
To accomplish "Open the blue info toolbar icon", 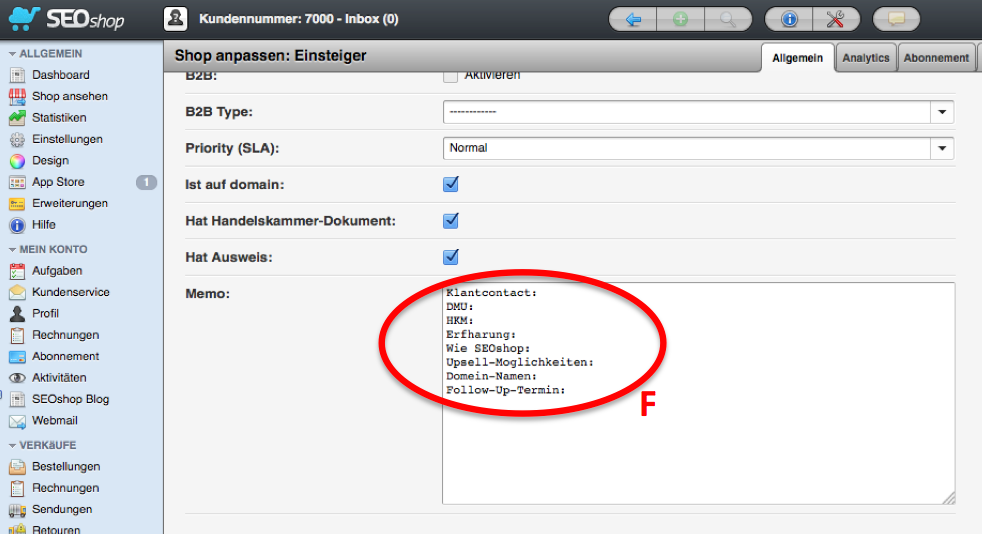I will click(788, 19).
